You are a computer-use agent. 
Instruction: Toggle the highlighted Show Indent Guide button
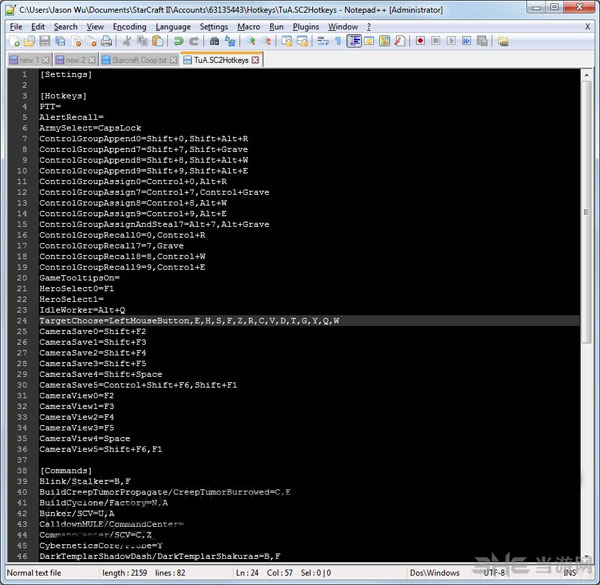coord(354,41)
